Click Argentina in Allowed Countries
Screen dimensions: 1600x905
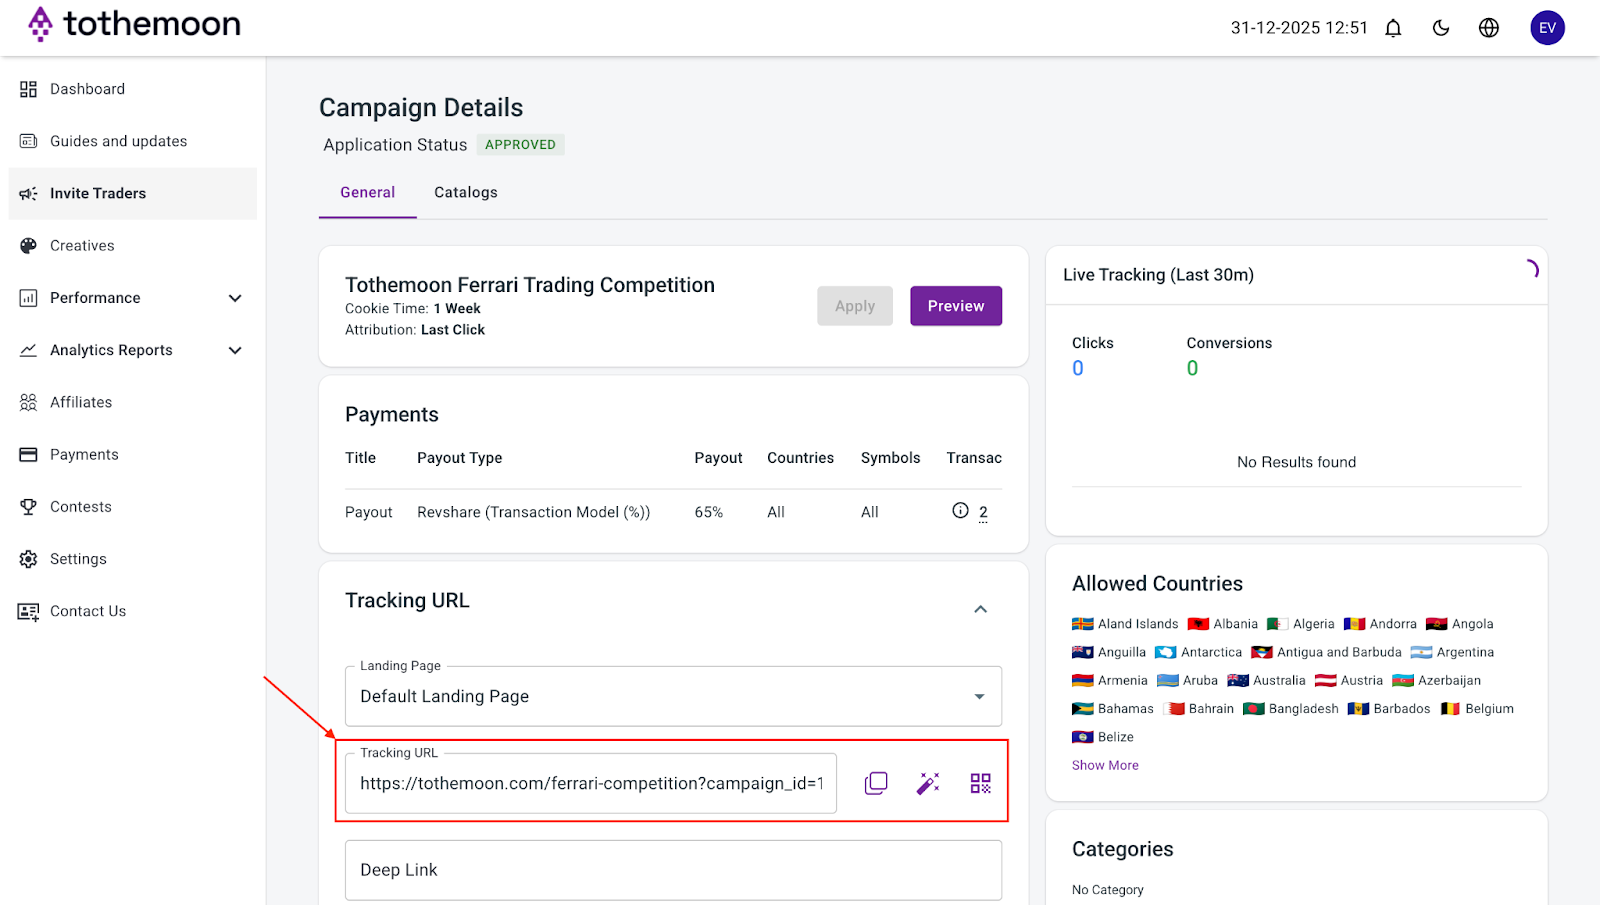tap(1452, 652)
